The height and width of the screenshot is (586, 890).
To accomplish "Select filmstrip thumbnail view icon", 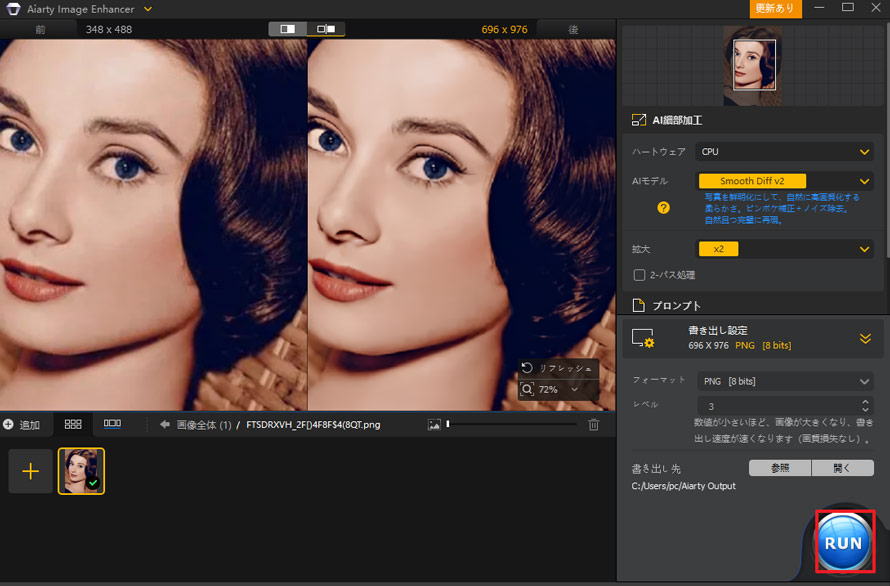I will tap(112, 425).
